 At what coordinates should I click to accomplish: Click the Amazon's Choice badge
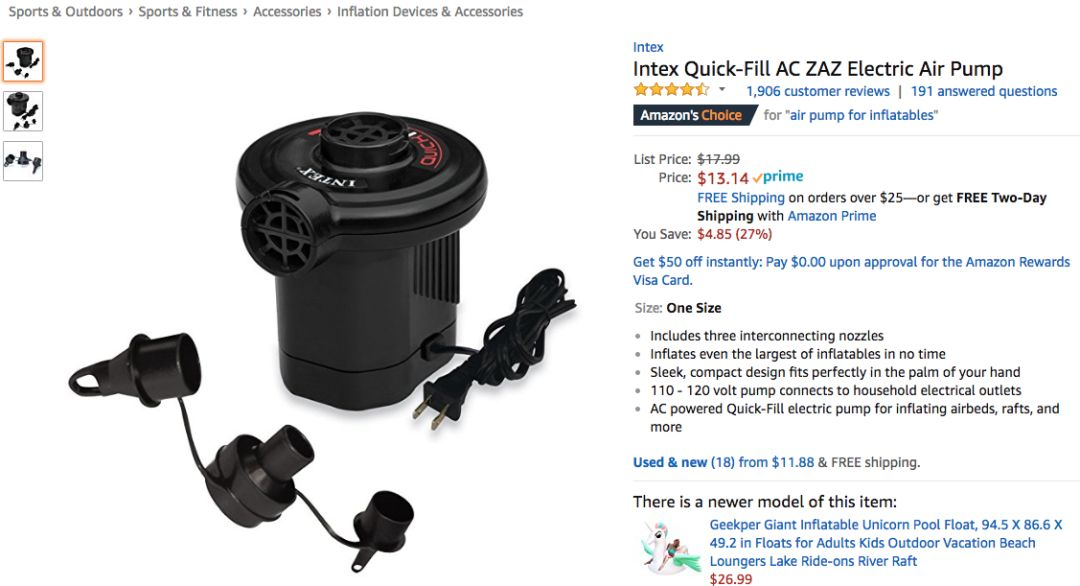[x=692, y=115]
